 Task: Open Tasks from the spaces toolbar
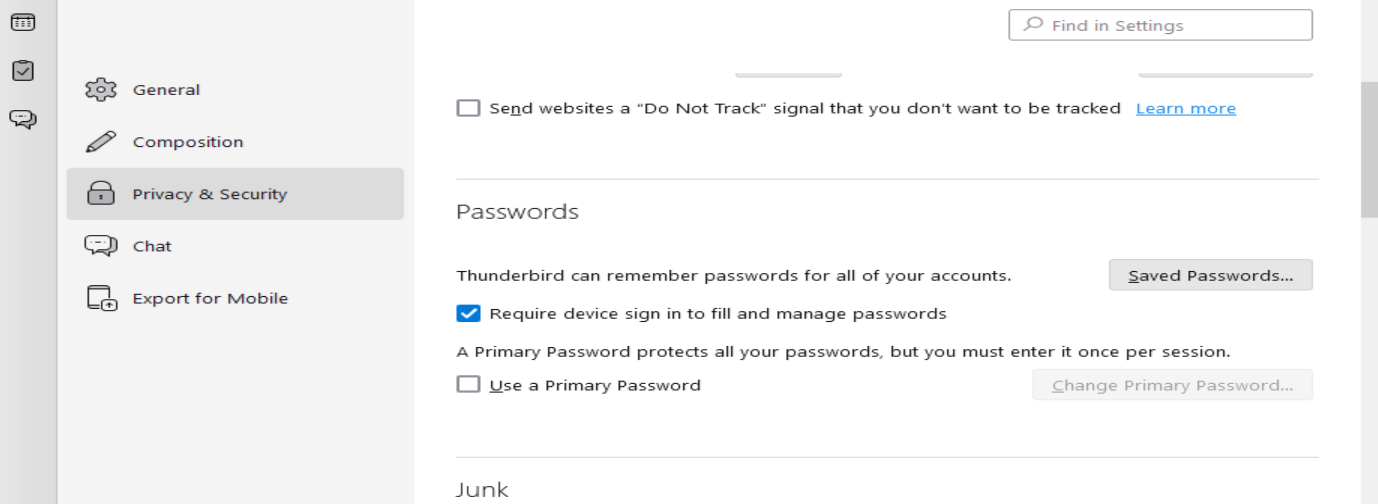(22, 71)
